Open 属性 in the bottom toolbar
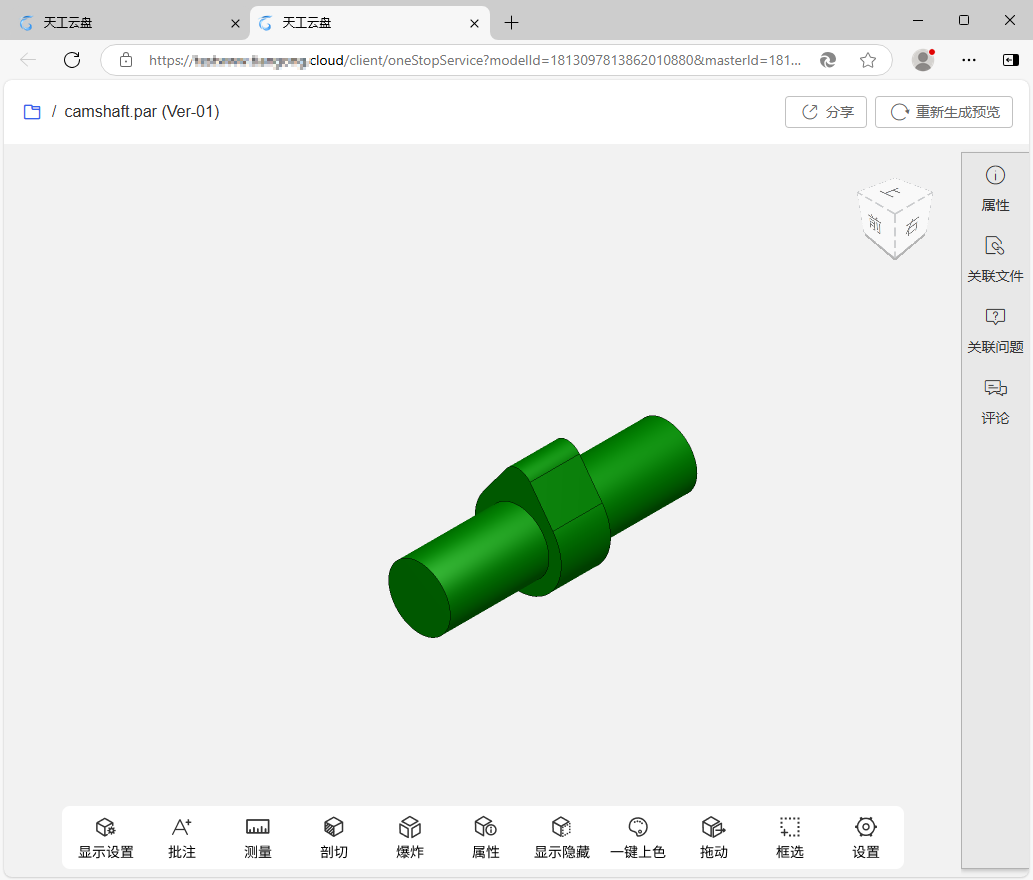Image resolution: width=1033 pixels, height=880 pixels. tap(486, 838)
